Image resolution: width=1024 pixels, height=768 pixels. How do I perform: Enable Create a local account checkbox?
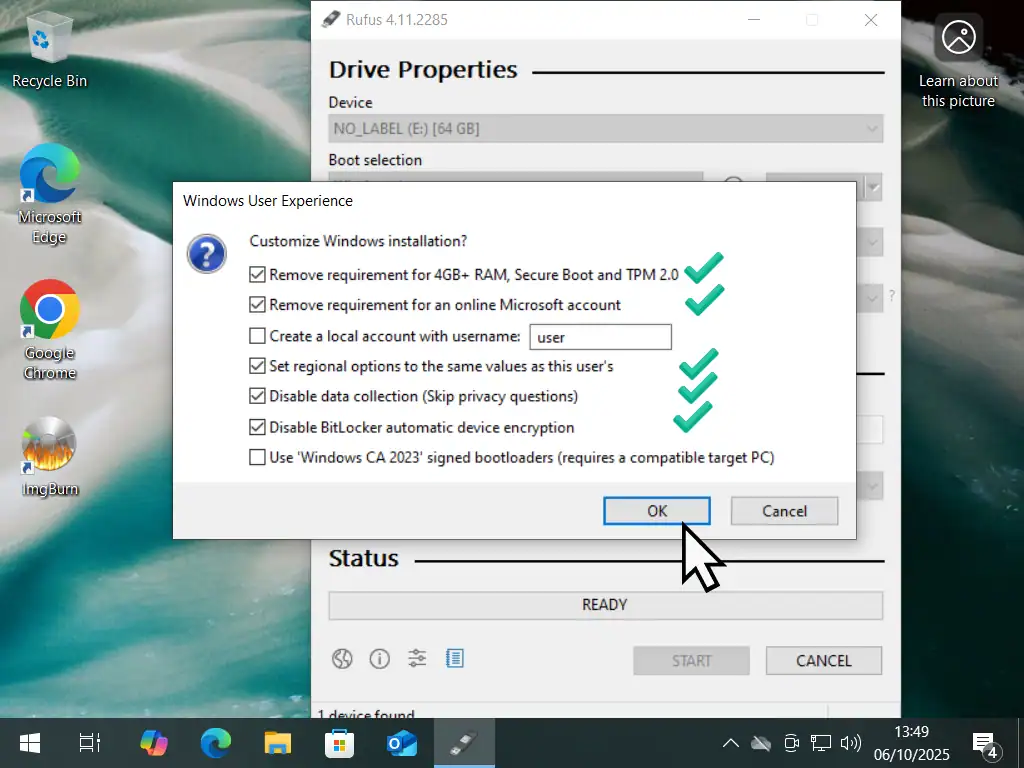pyautogui.click(x=258, y=337)
